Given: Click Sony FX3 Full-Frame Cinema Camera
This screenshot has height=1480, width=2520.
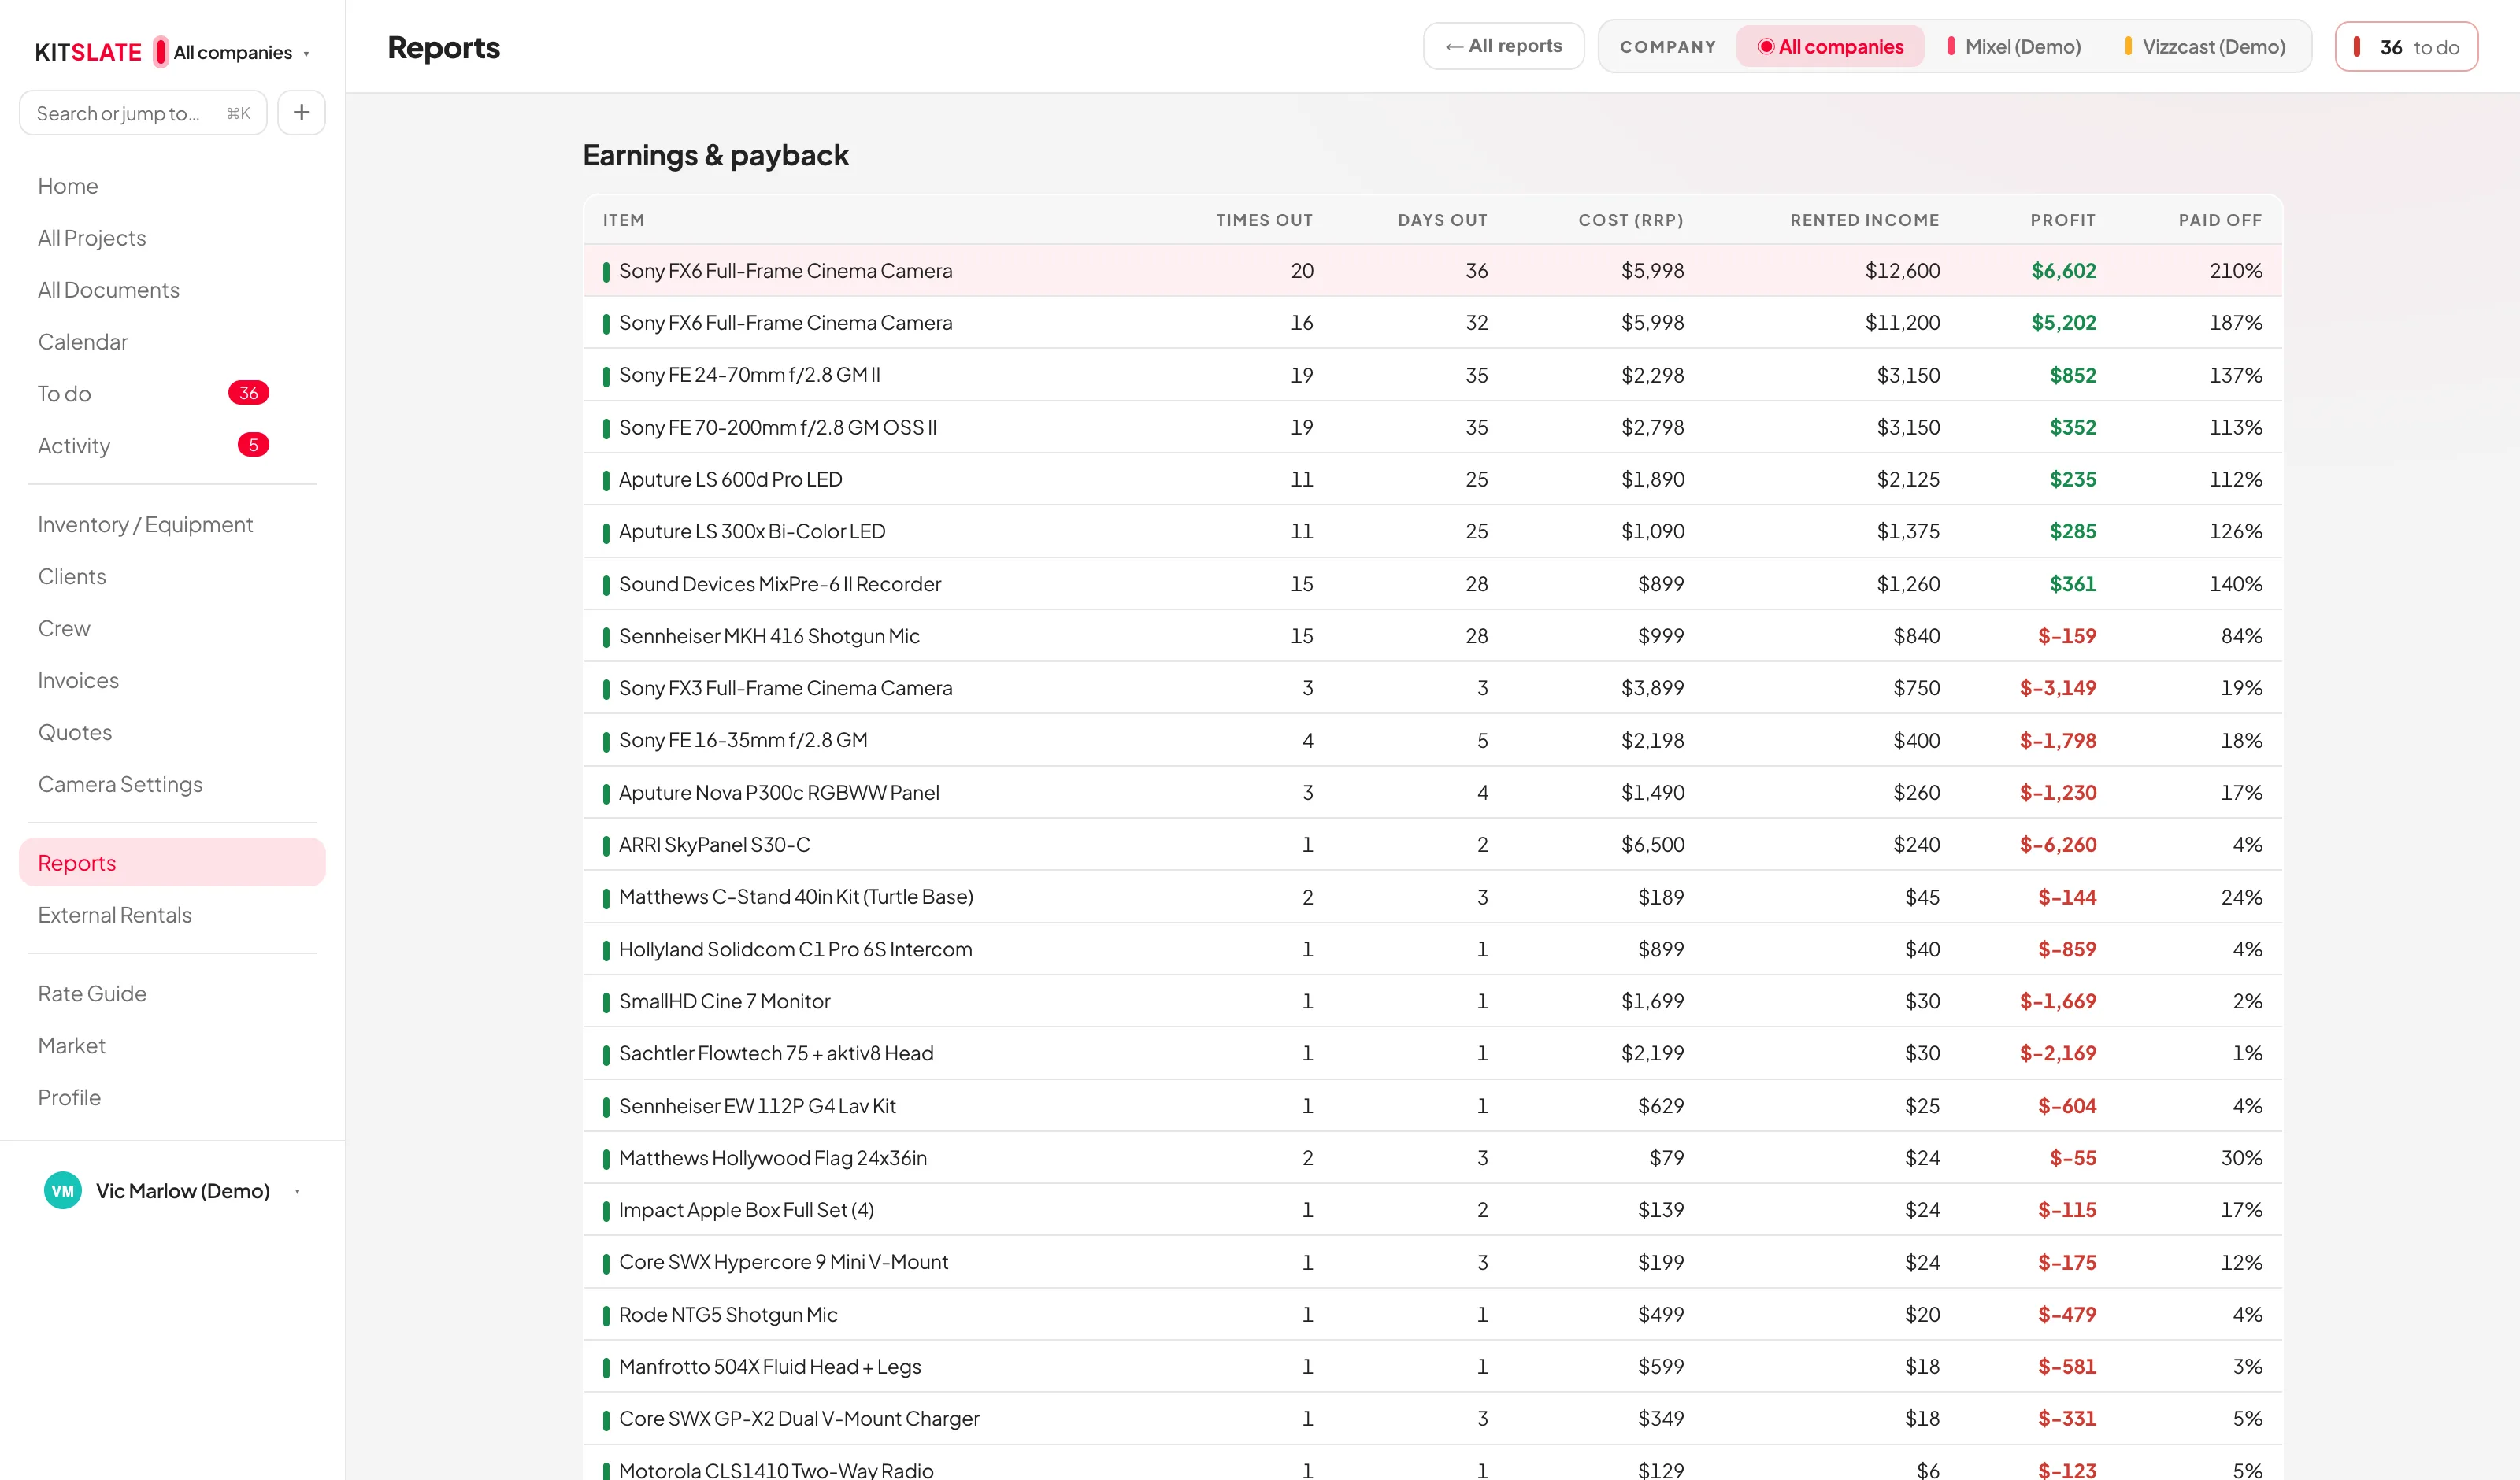Looking at the screenshot, I should click(x=786, y=688).
